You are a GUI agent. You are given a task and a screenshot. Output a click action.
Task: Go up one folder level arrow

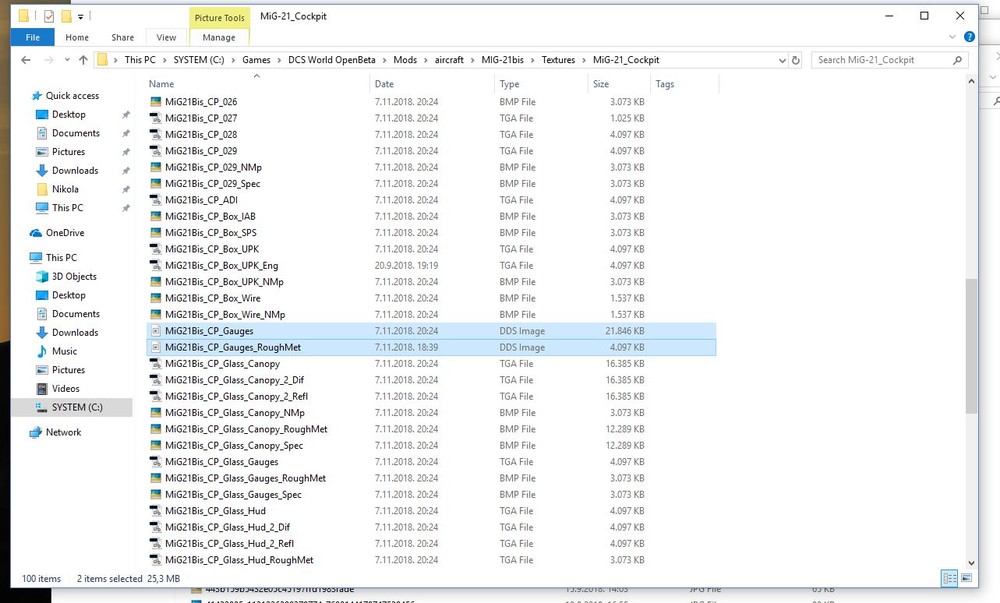[83, 60]
